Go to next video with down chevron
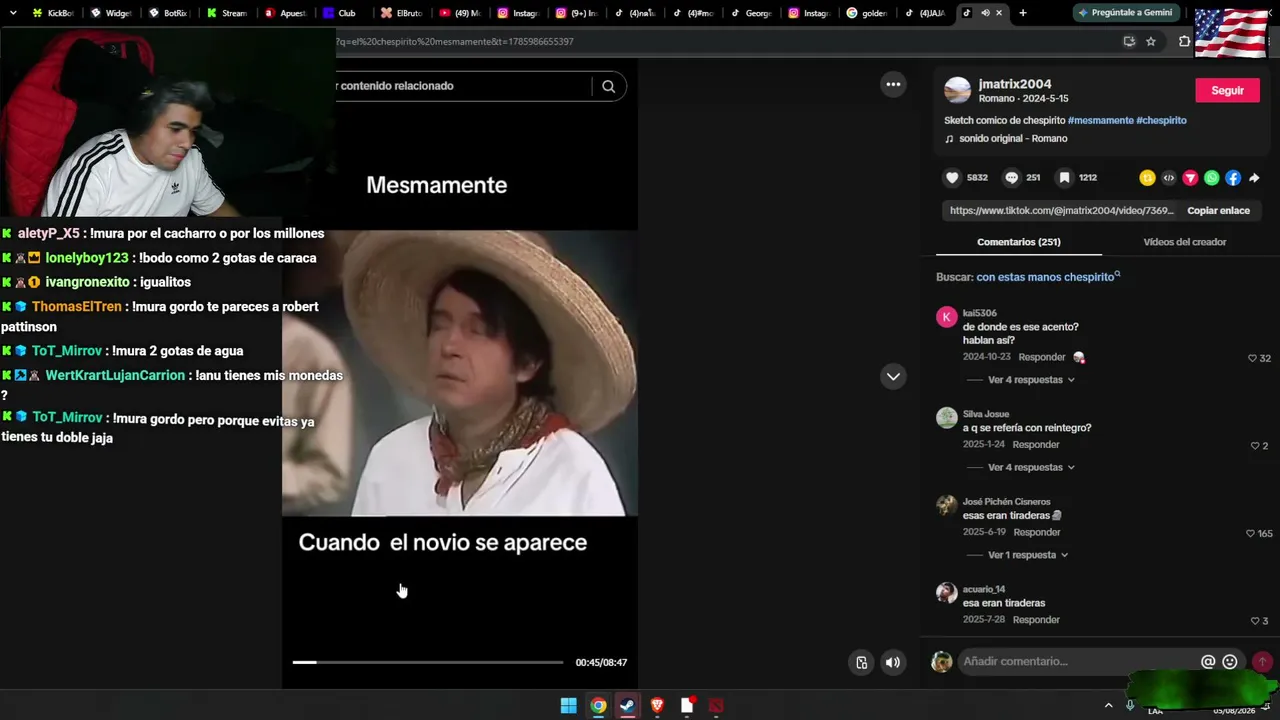This screenshot has width=1280, height=720. pyautogui.click(x=893, y=376)
